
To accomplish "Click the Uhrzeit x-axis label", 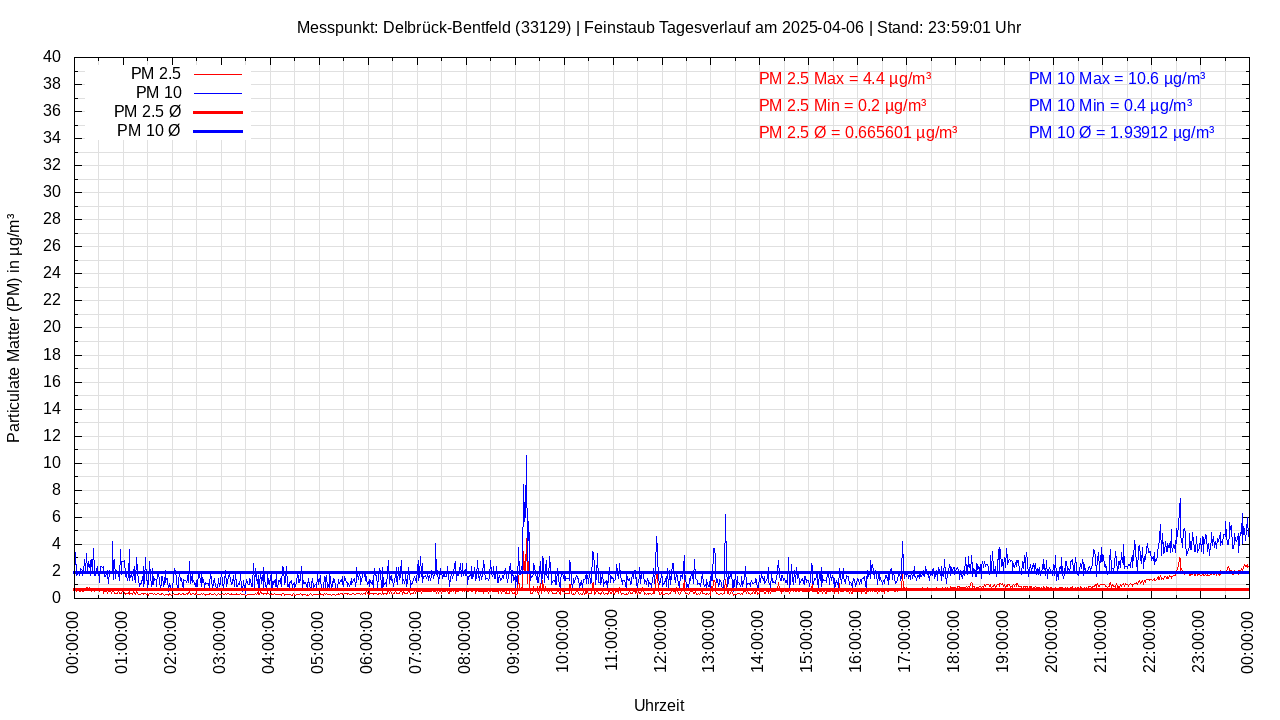I will [659, 705].
